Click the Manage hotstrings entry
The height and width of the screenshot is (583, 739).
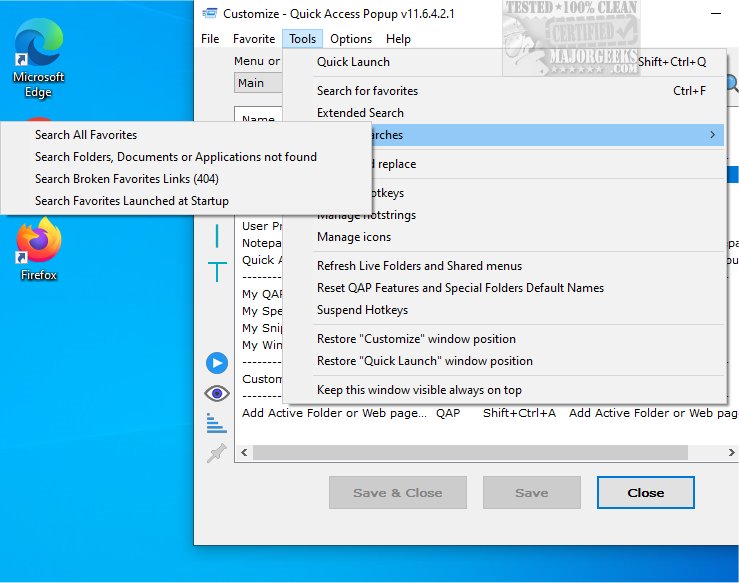tap(504, 215)
